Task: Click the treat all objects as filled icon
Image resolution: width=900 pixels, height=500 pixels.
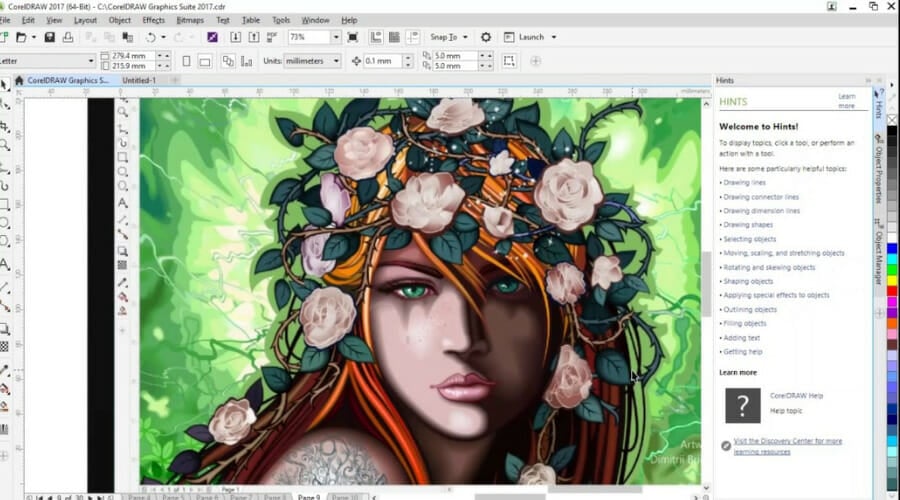Action: 509,61
